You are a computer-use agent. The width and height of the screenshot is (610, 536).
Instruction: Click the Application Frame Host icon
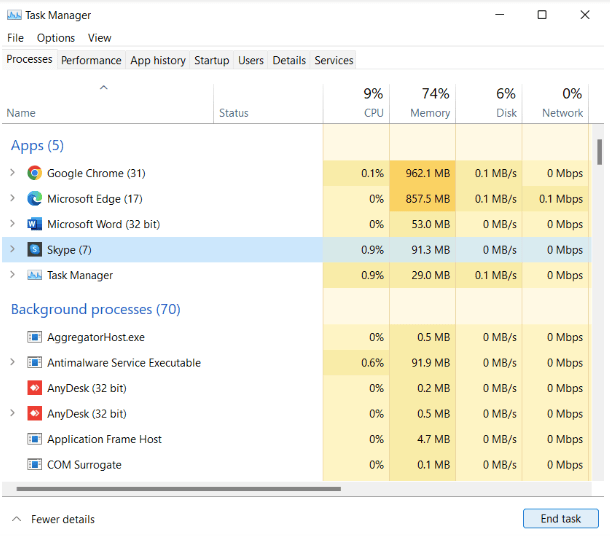[x=35, y=439]
